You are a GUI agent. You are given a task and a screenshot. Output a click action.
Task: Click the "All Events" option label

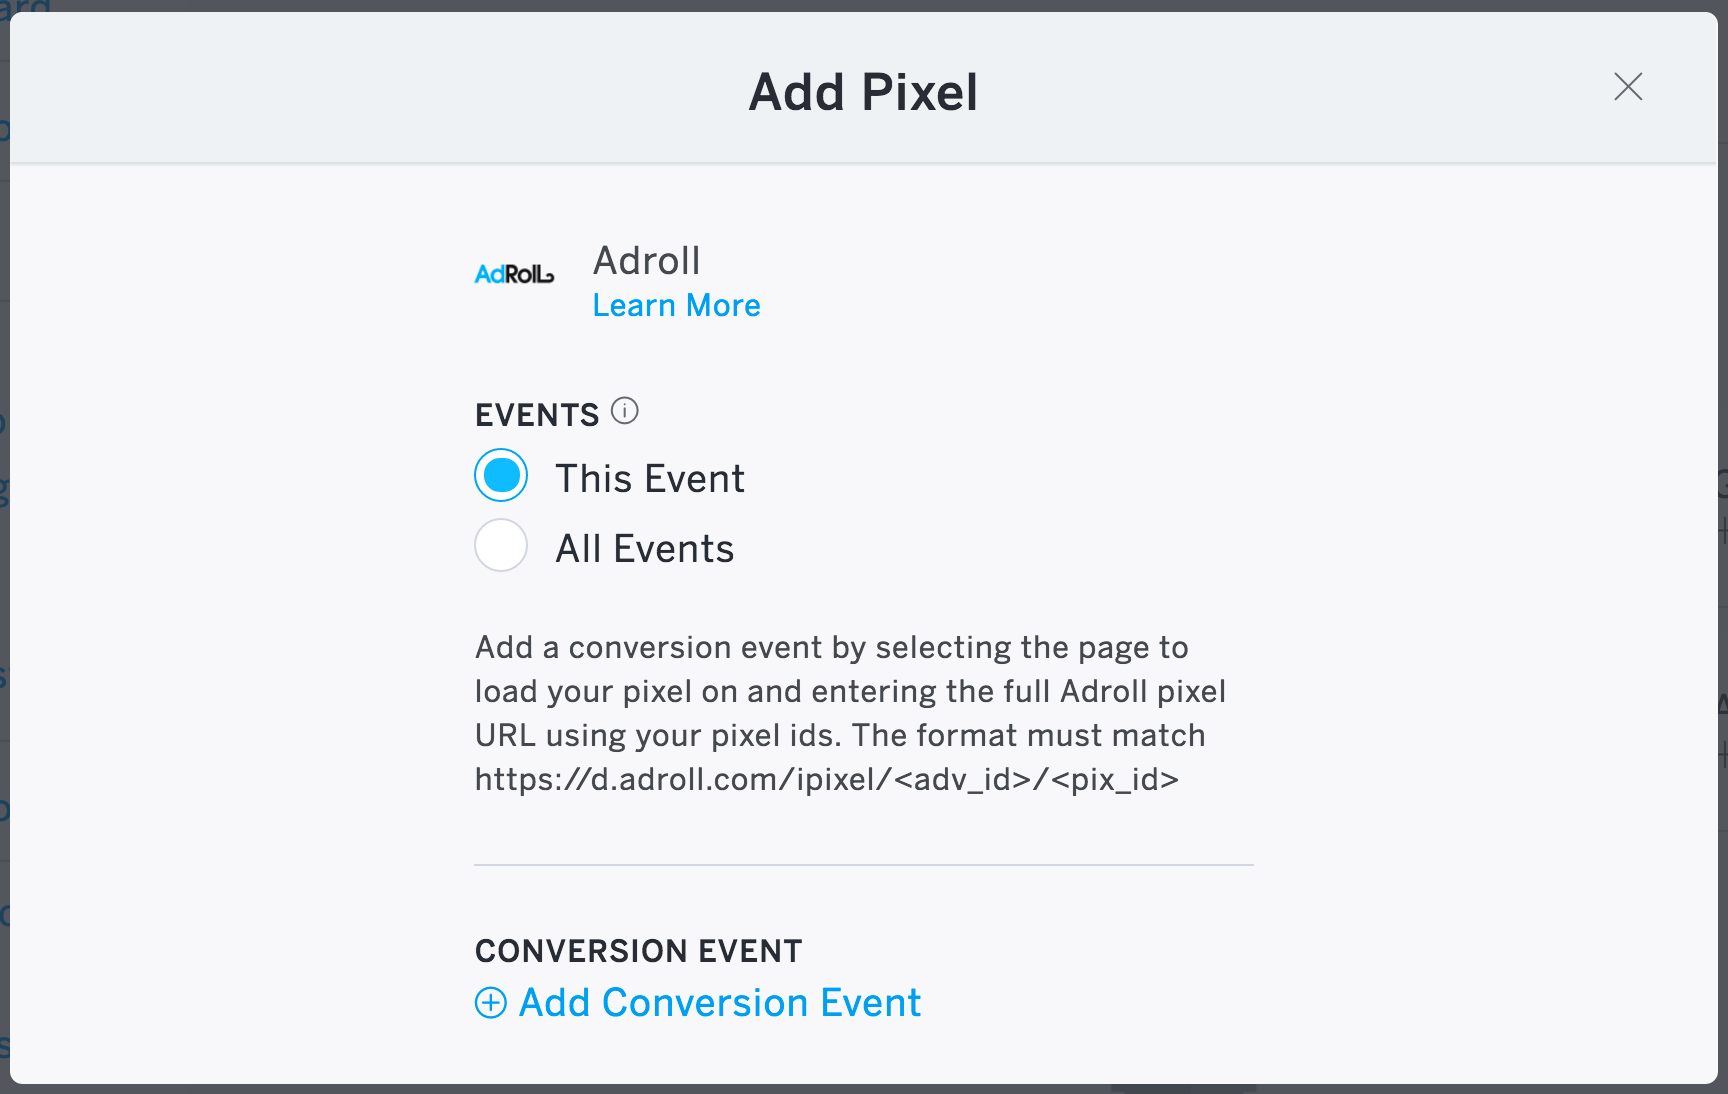(x=645, y=549)
